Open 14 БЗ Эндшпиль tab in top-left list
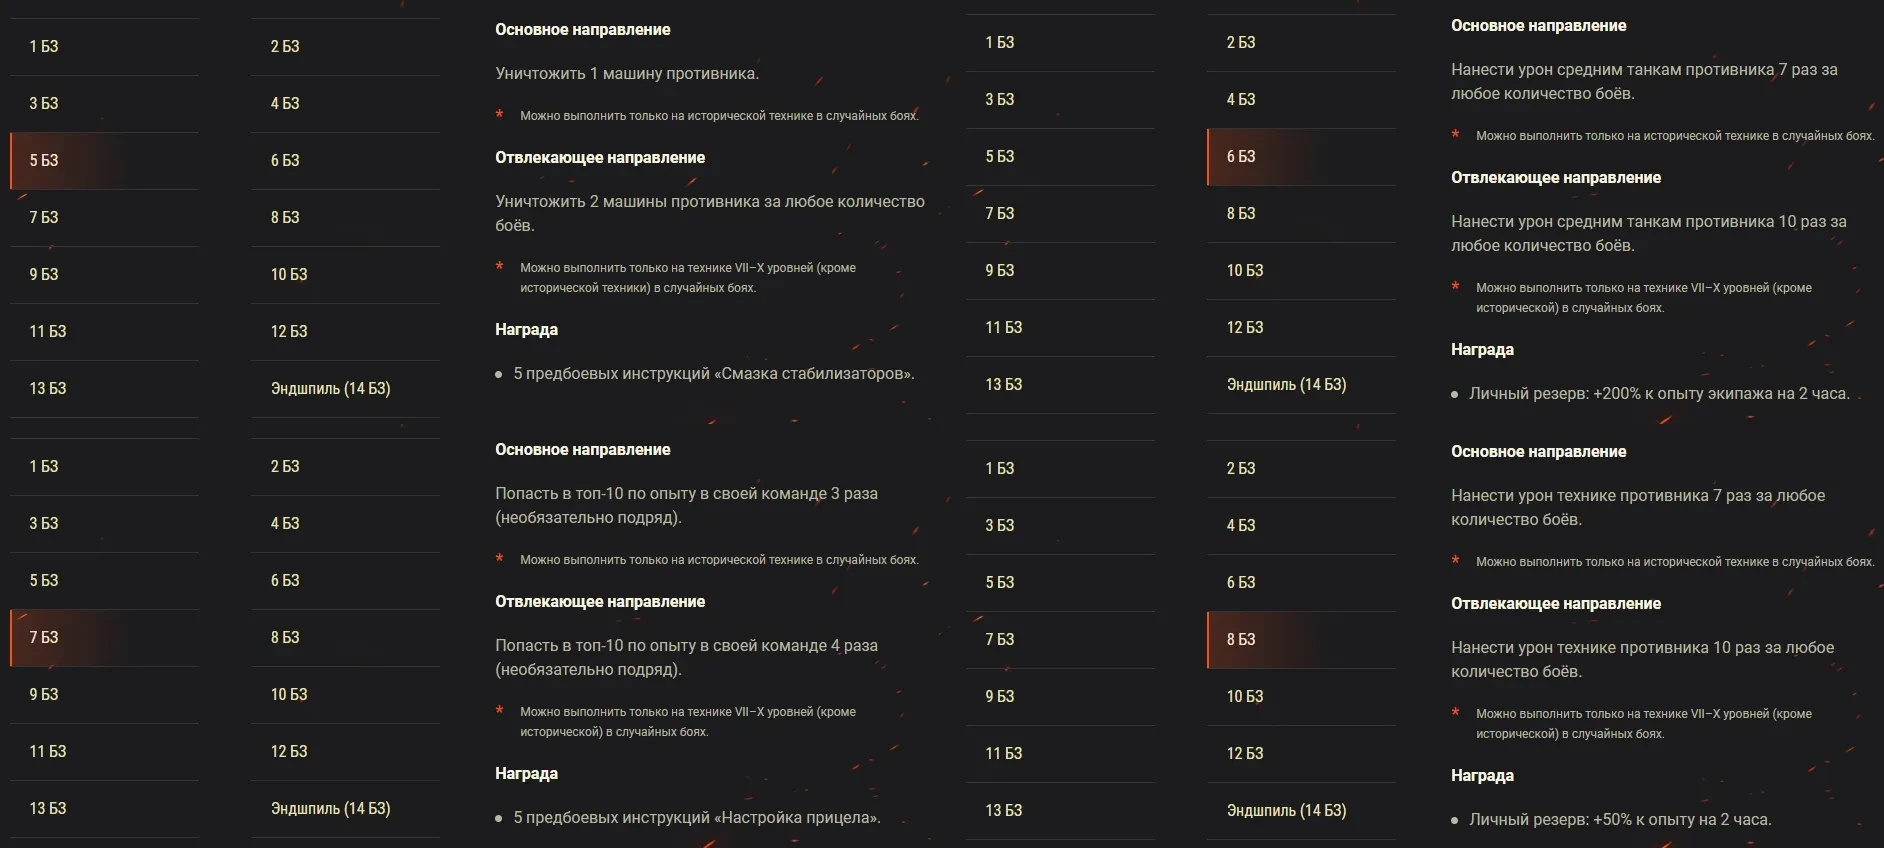 tap(330, 389)
